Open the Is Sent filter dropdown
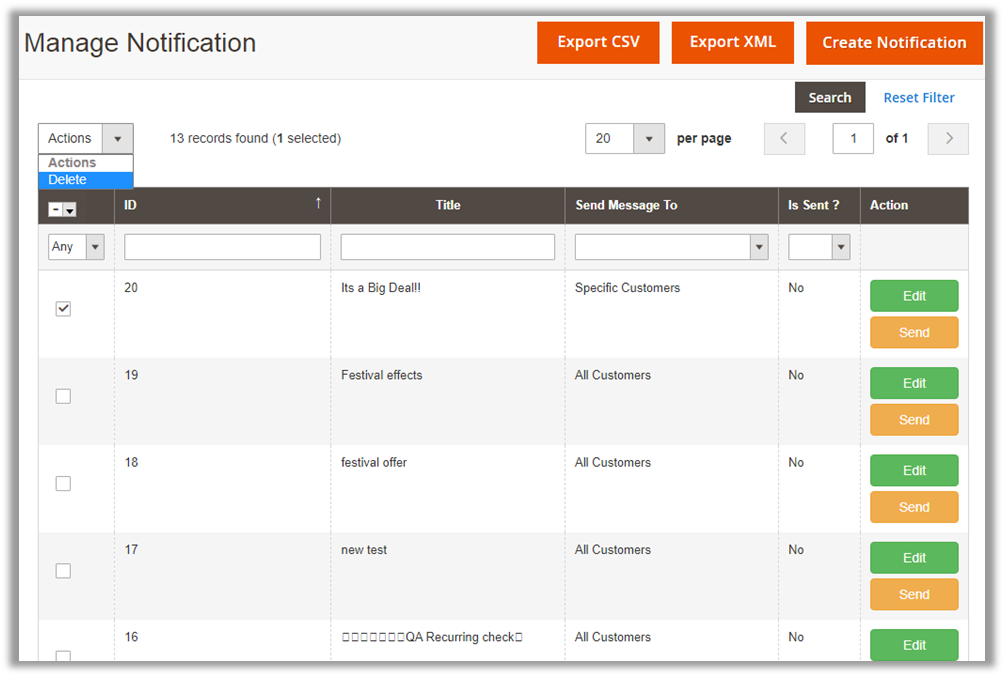1005x677 pixels. 840,247
